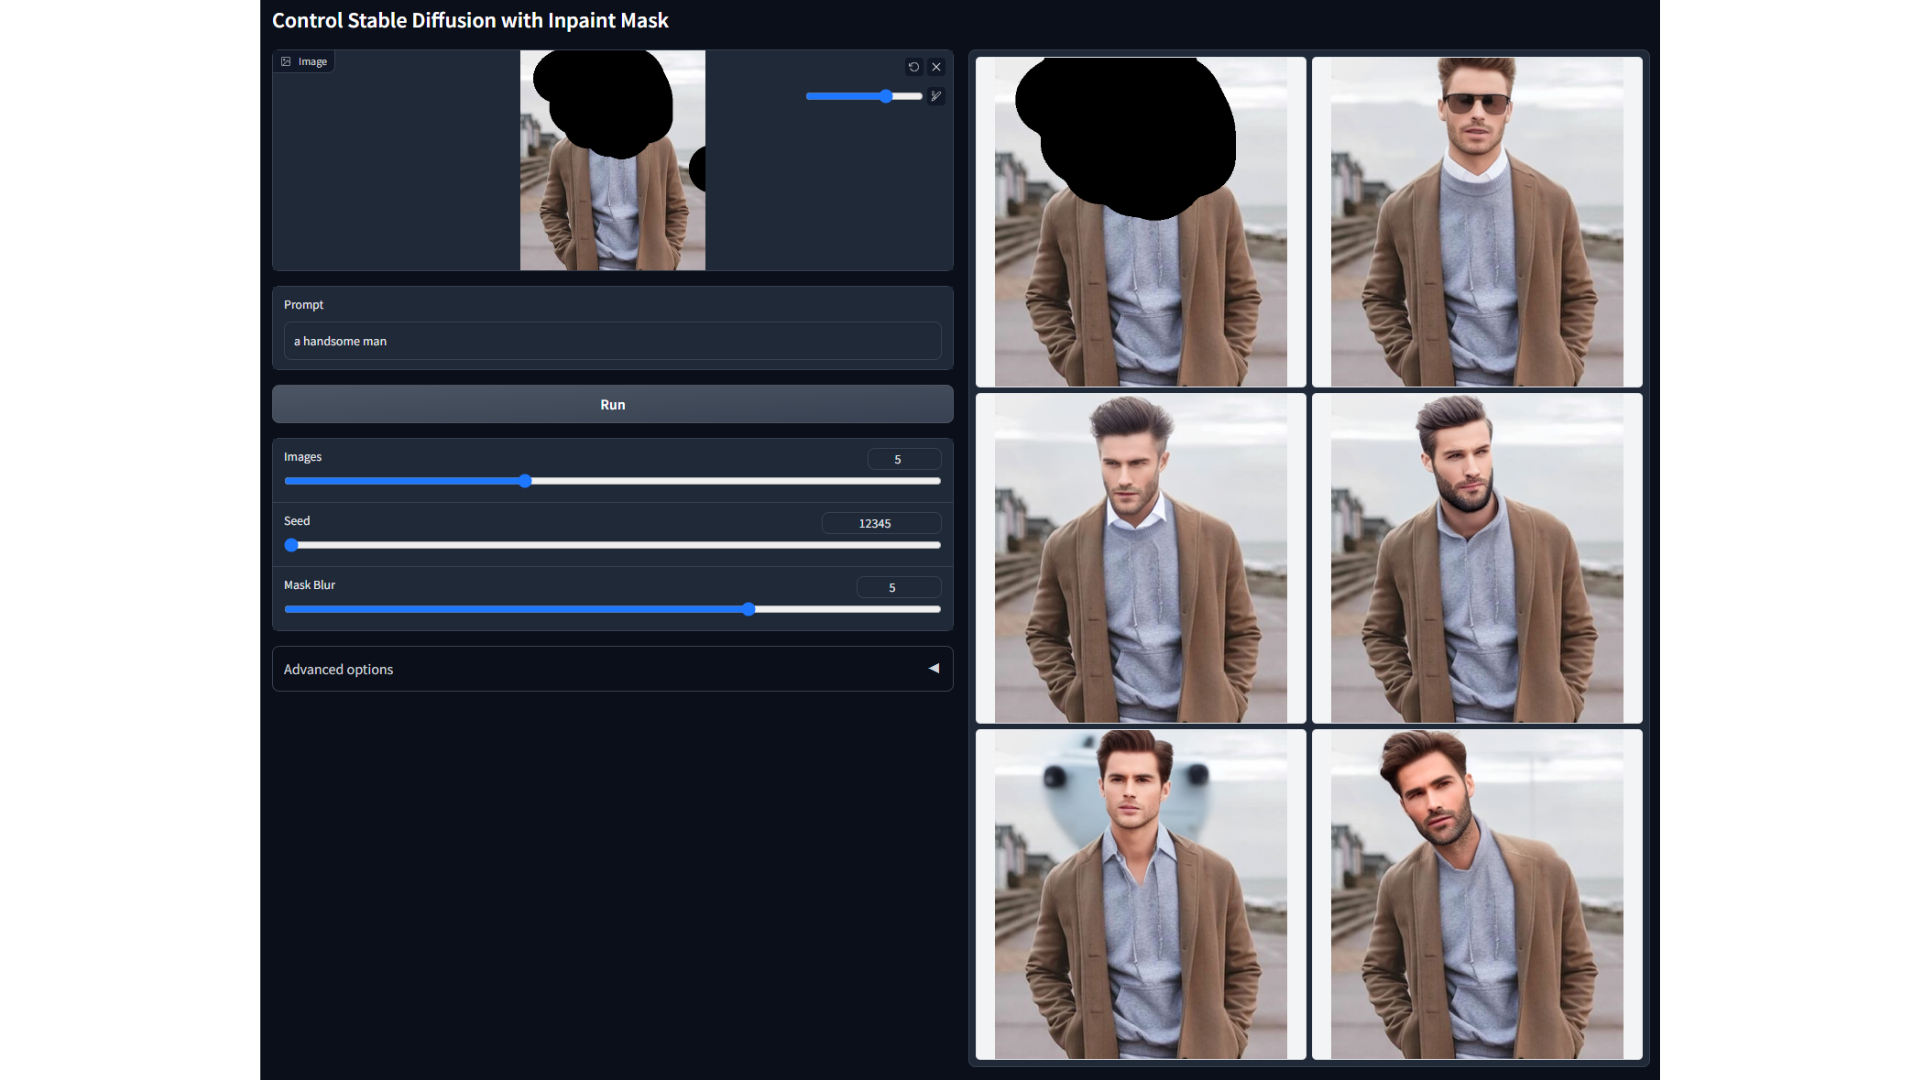Open middle-left gallery result thumbnail

point(1141,558)
